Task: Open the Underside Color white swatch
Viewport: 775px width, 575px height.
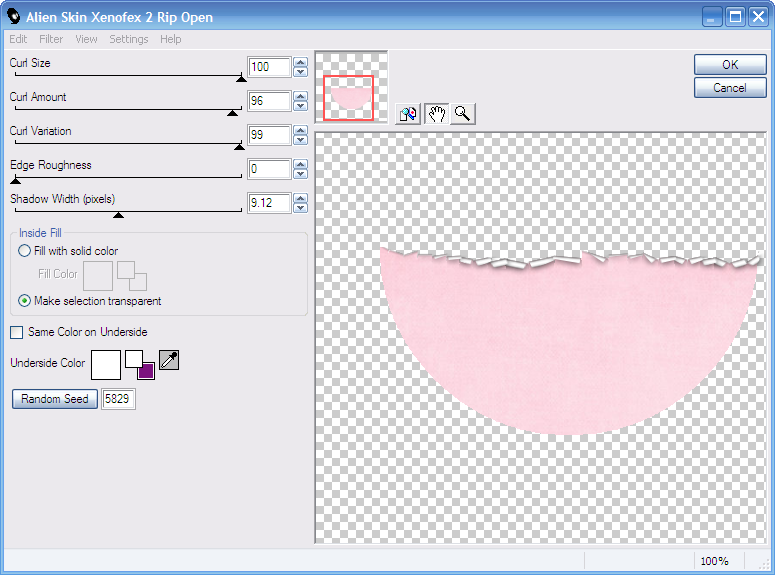Action: [x=106, y=365]
